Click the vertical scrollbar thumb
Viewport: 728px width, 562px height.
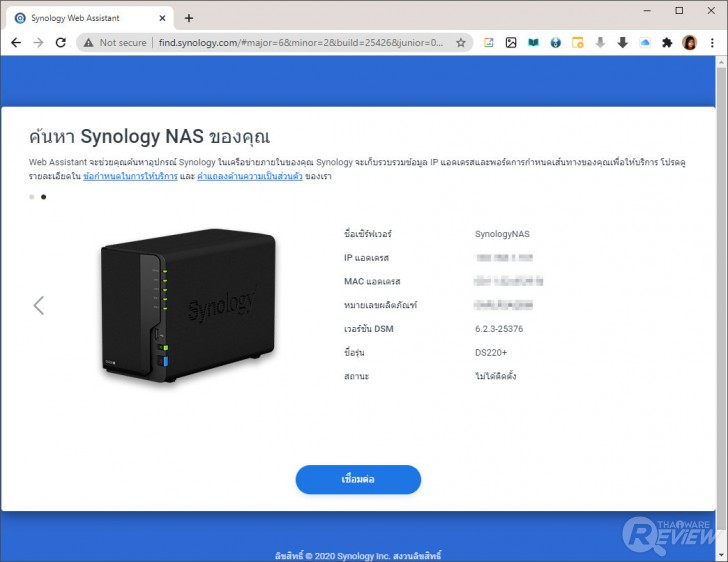tap(721, 297)
